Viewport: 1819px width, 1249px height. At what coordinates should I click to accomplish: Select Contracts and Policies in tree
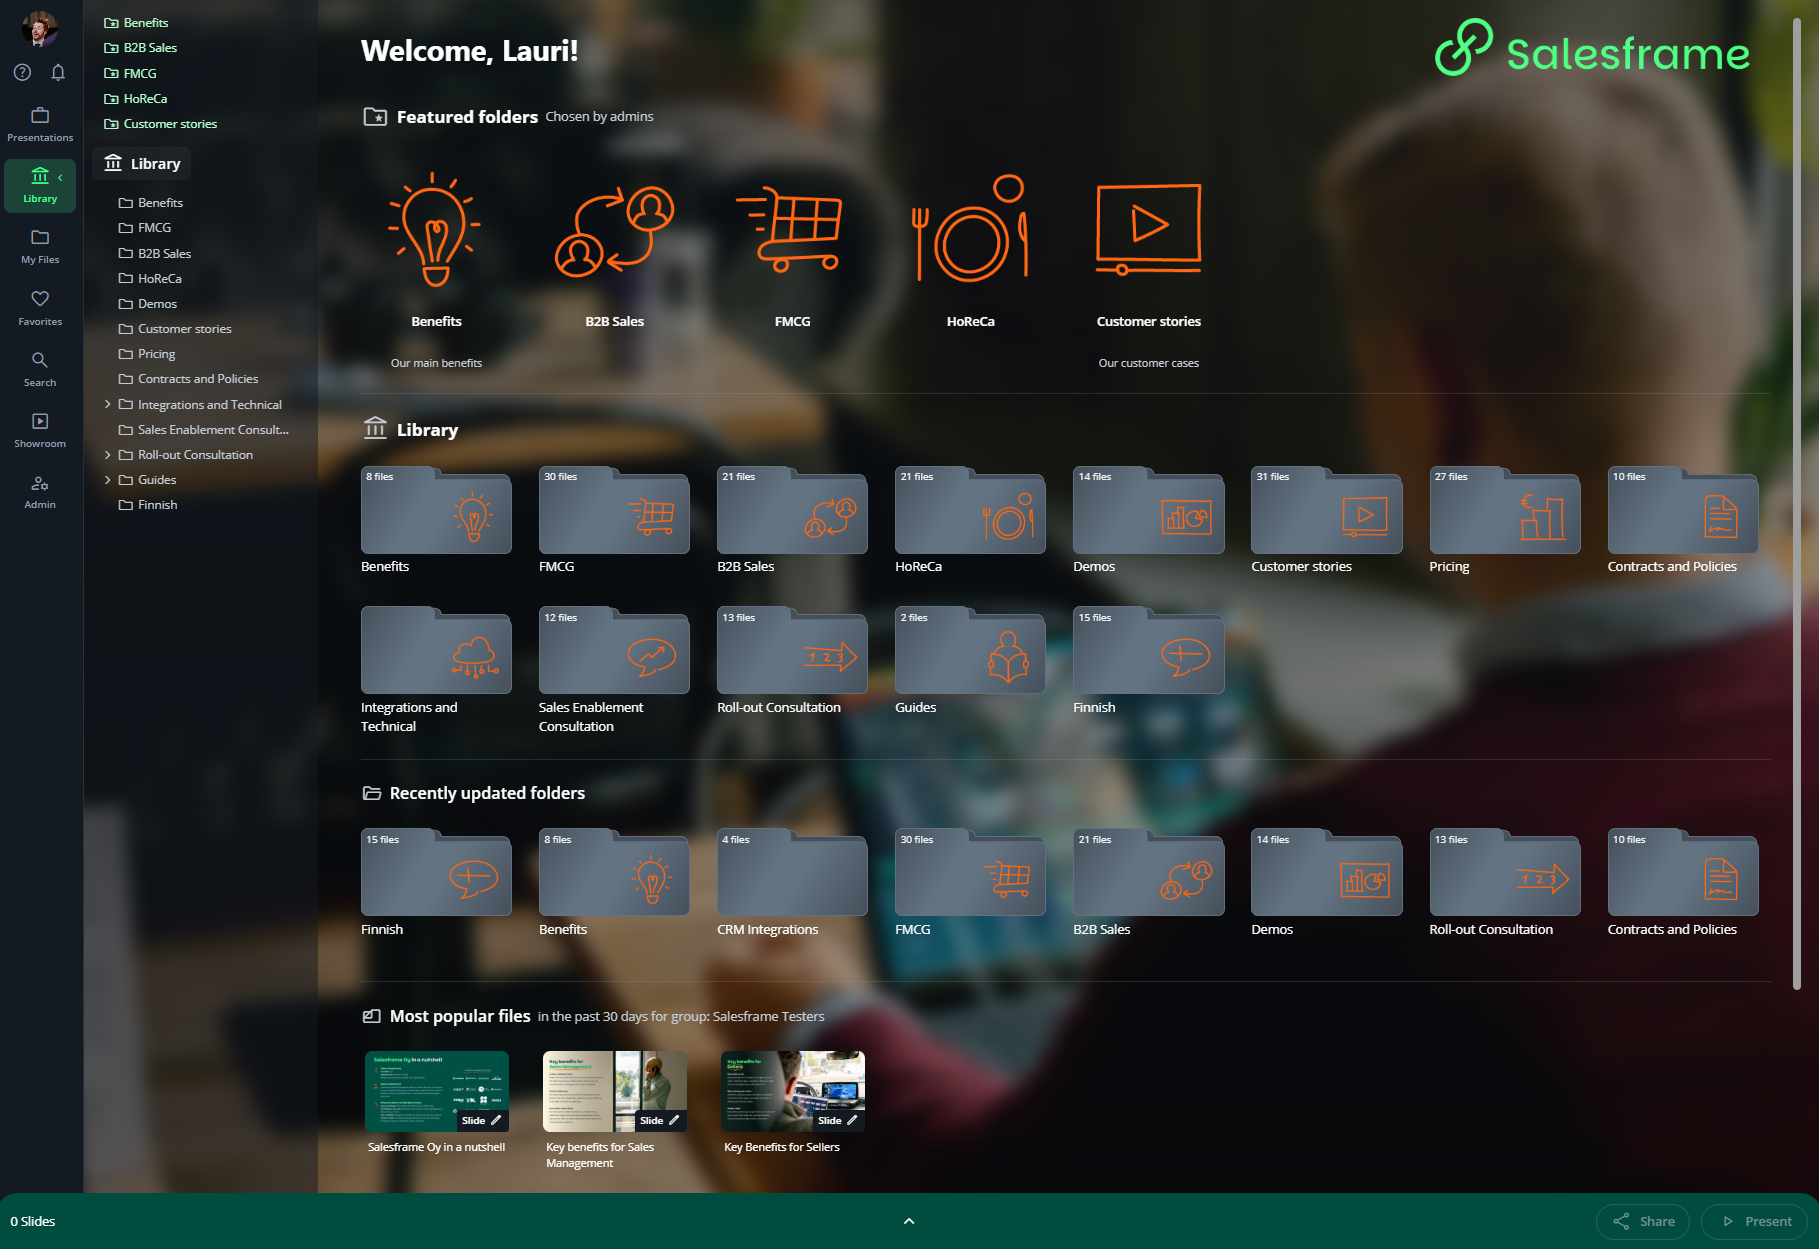[x=188, y=379]
